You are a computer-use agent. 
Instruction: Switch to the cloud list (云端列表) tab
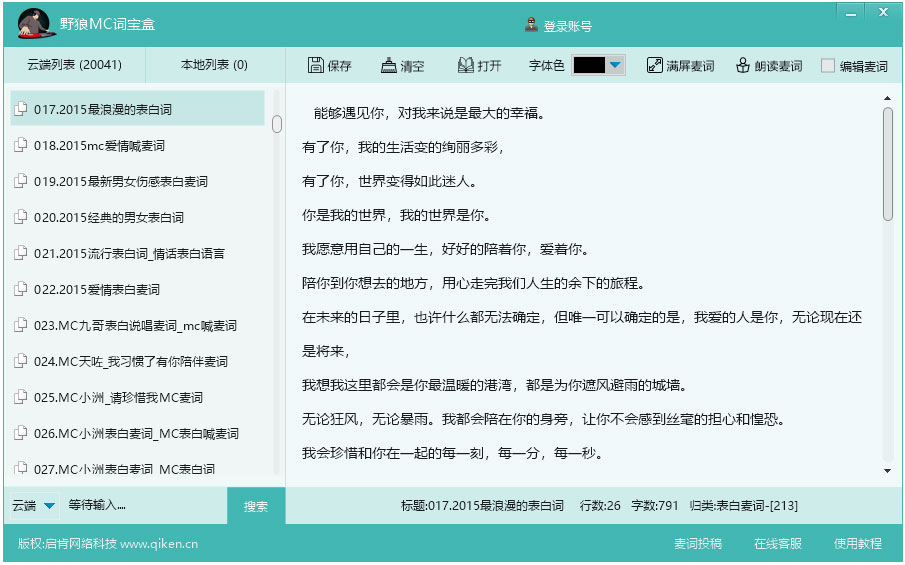(75, 65)
